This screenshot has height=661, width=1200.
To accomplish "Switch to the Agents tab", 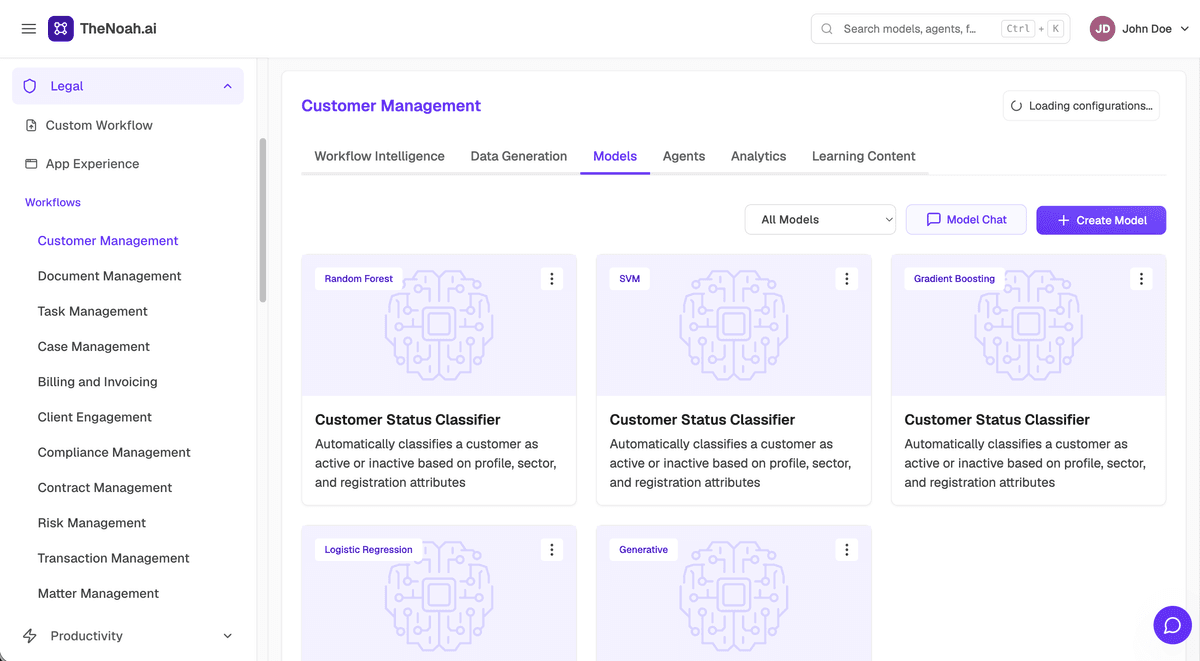I will 684,156.
